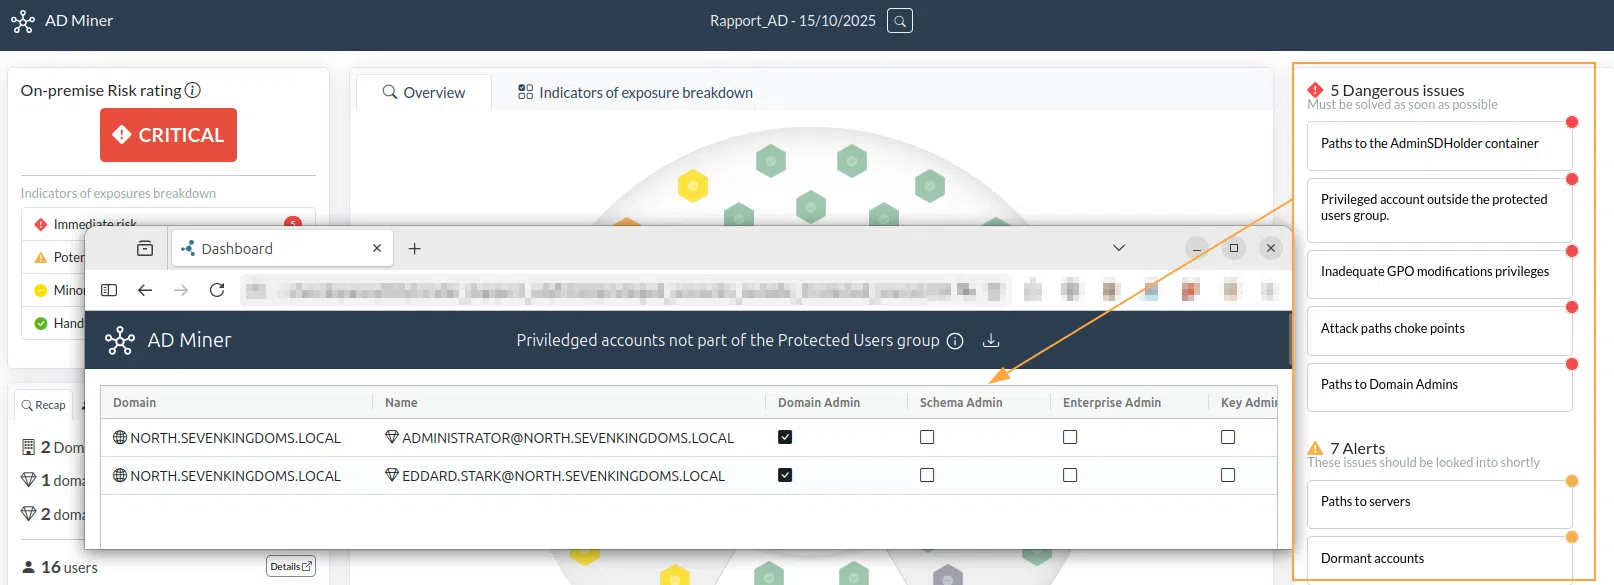Open Paths to servers alert card

click(1439, 503)
